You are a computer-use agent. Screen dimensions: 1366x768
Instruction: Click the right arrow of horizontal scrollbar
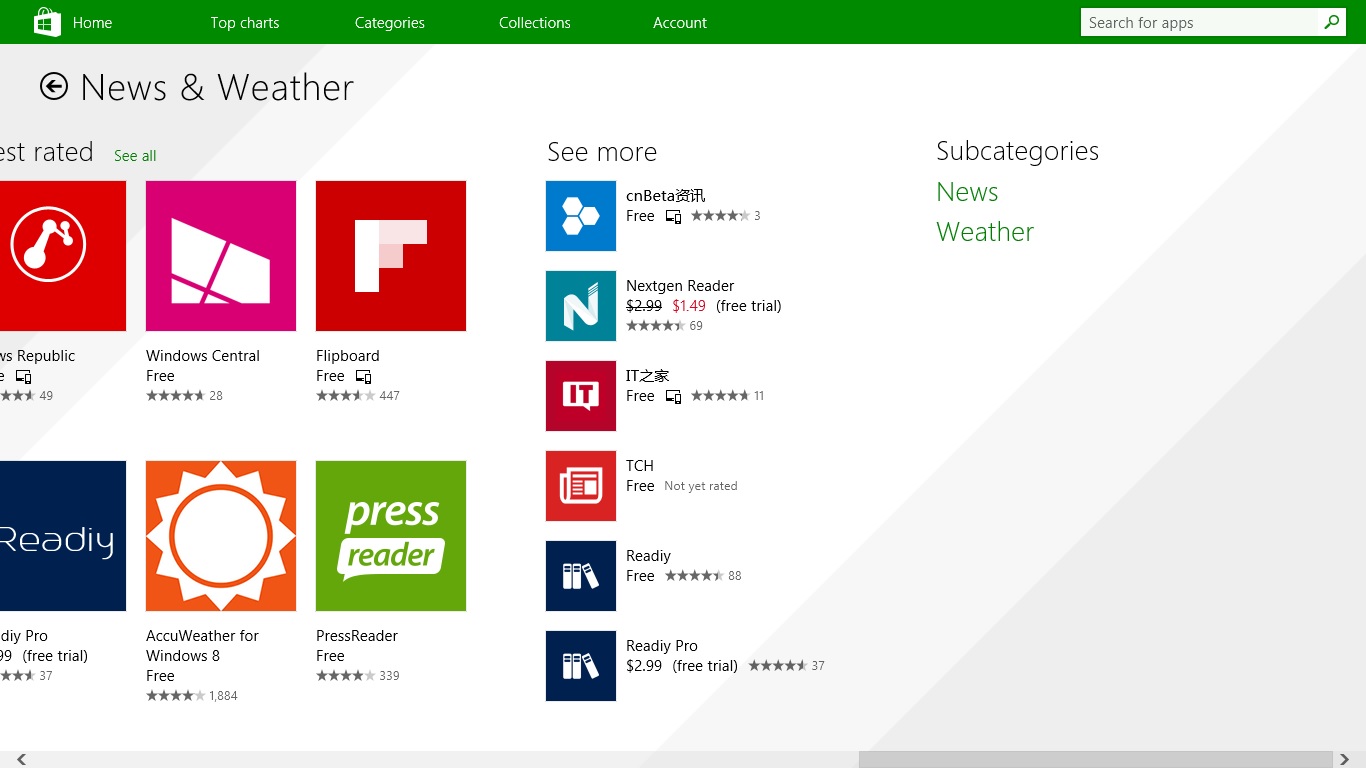click(x=1344, y=760)
